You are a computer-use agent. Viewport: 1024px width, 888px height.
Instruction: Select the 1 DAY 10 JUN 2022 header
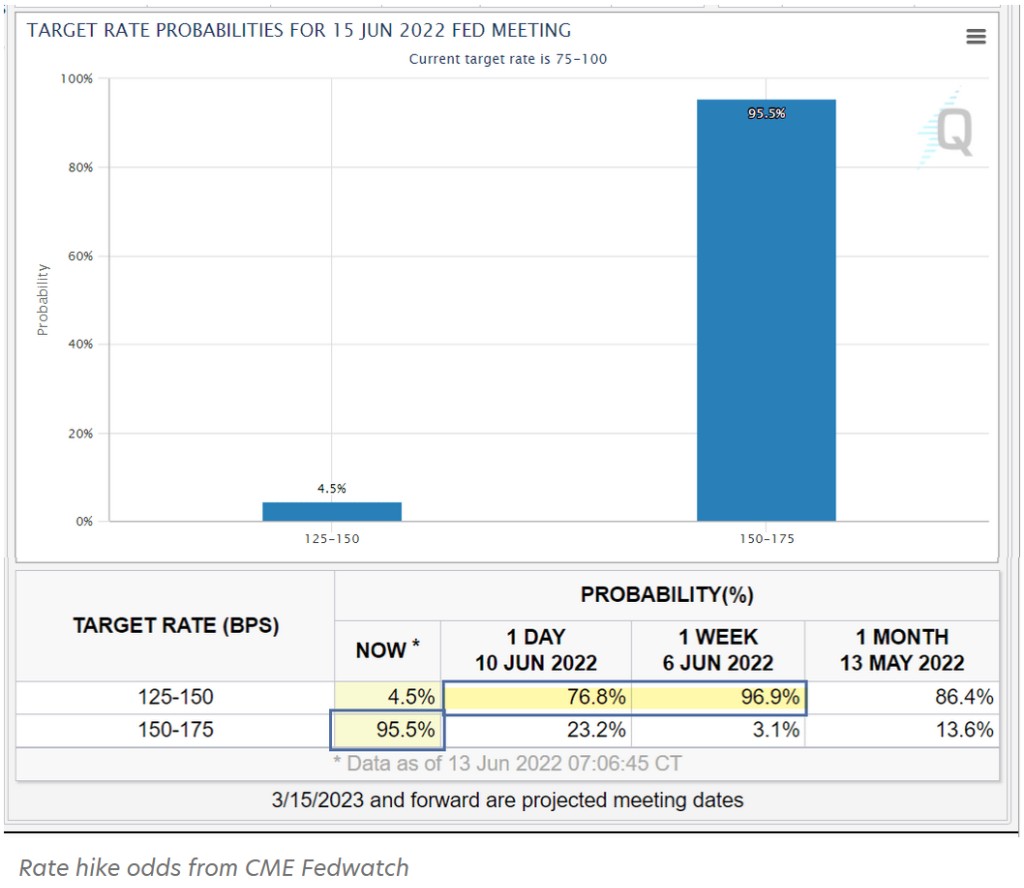[x=536, y=650]
